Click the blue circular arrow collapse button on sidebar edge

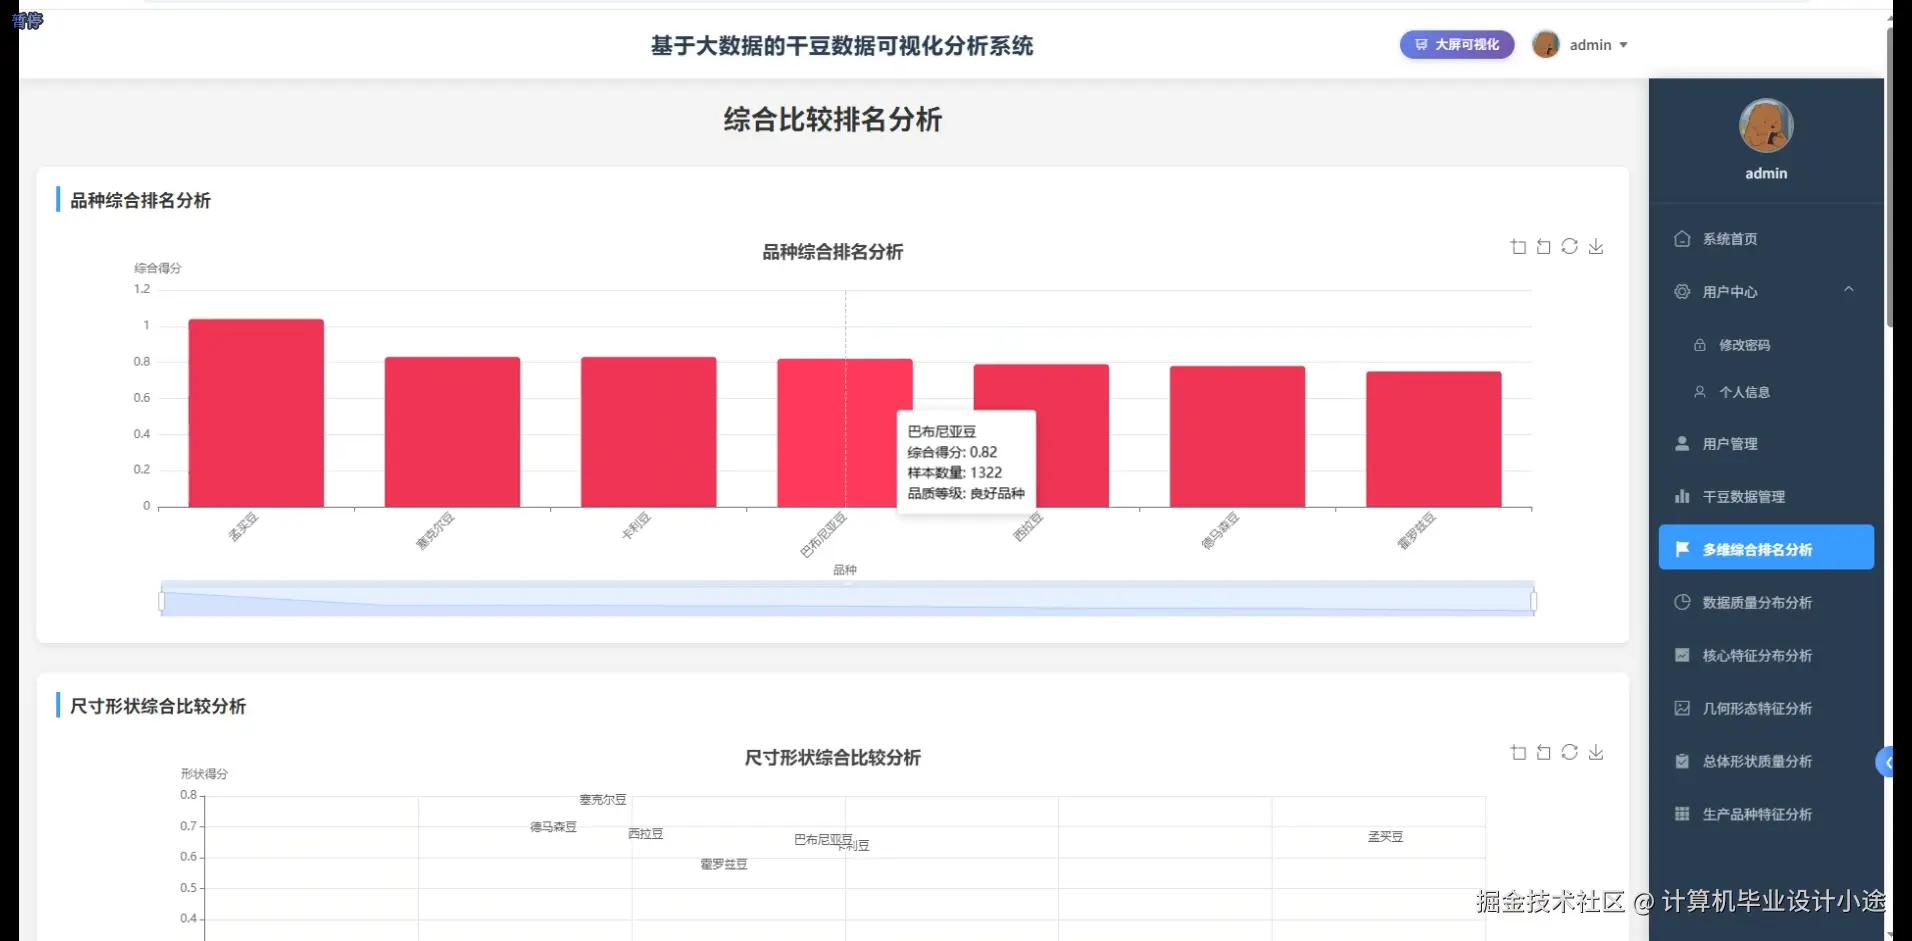pyautogui.click(x=1887, y=761)
